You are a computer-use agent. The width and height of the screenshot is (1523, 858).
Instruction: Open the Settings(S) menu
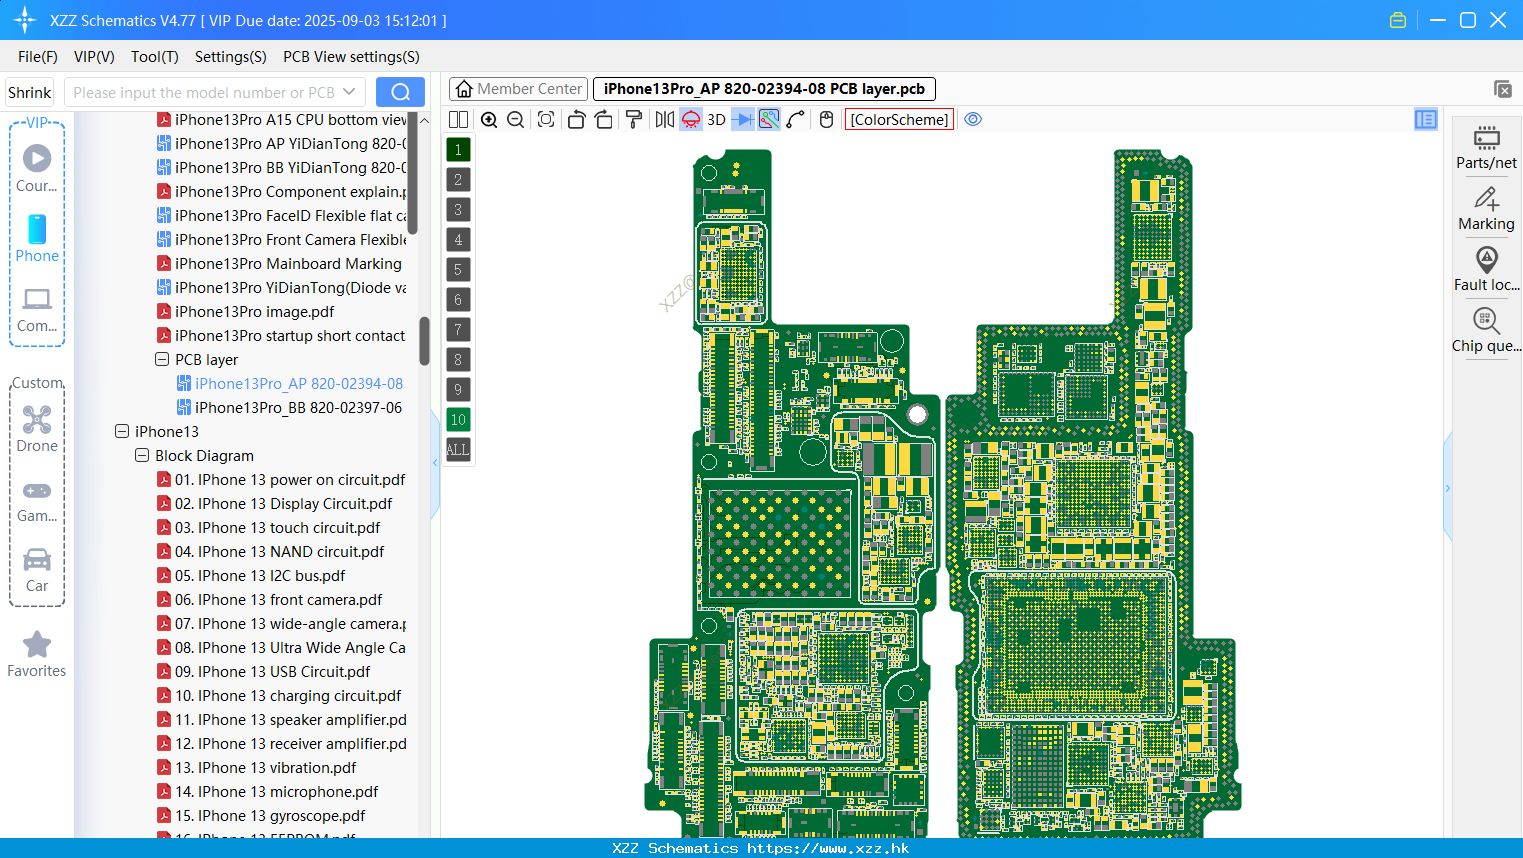(231, 57)
